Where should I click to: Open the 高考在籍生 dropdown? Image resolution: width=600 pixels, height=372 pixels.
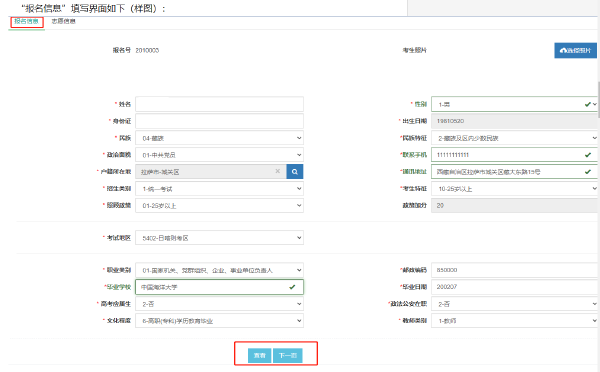pyautogui.click(x=219, y=304)
